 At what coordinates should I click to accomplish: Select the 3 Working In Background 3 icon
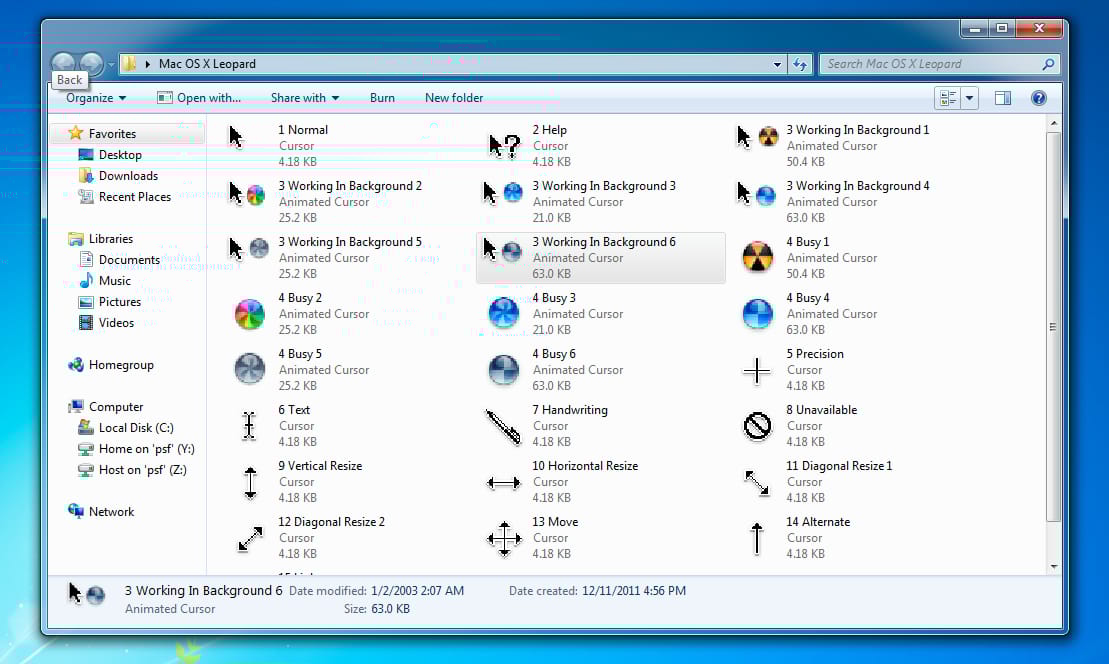coord(503,192)
